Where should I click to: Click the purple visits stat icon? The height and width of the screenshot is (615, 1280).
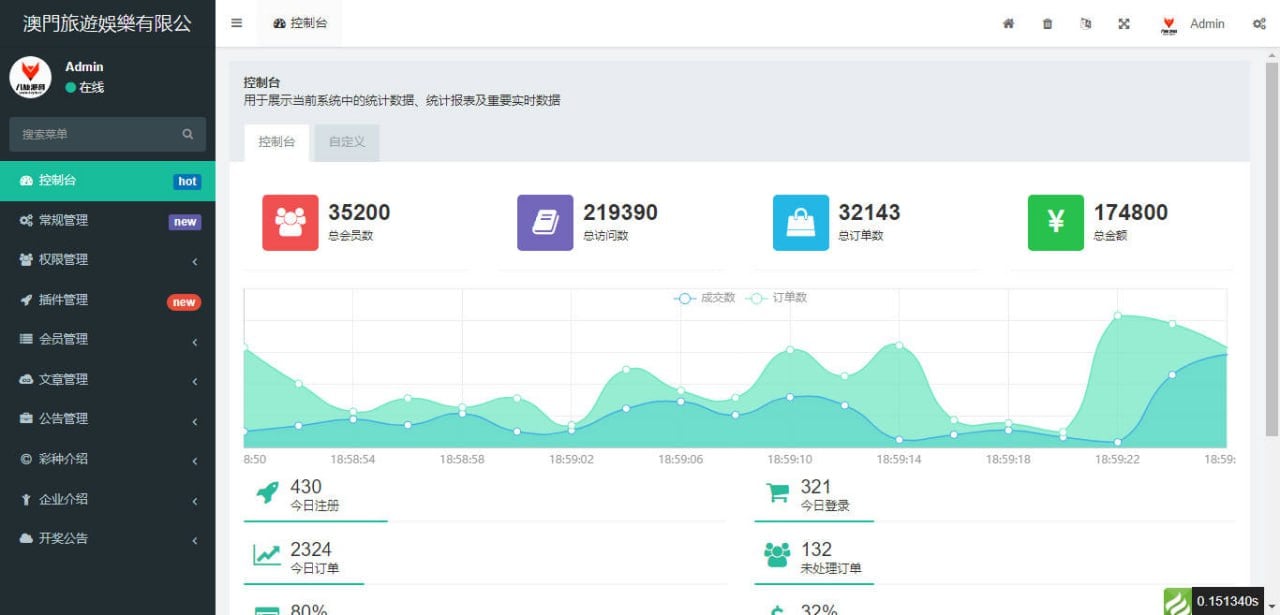[545, 222]
